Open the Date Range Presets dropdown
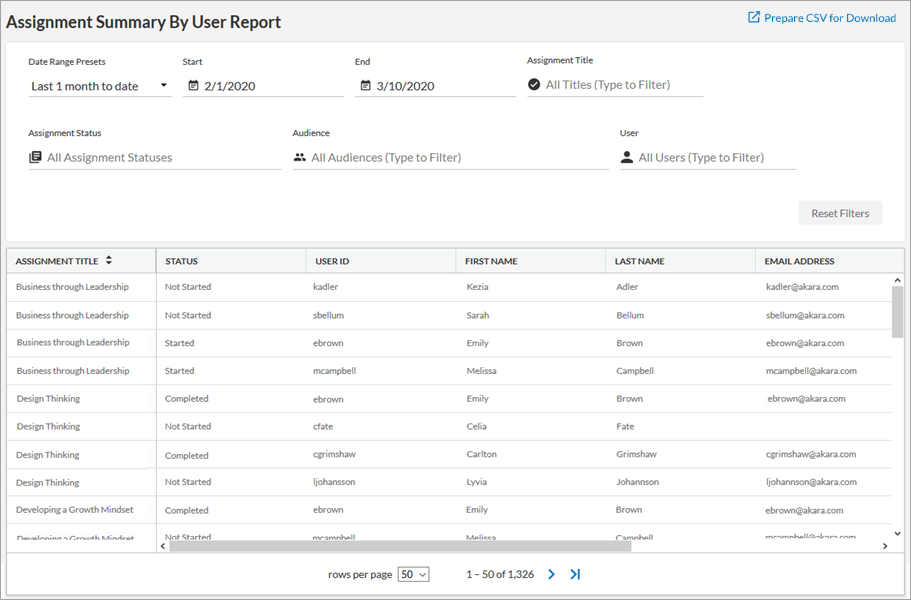Viewport: 911px width, 600px height. tap(99, 86)
